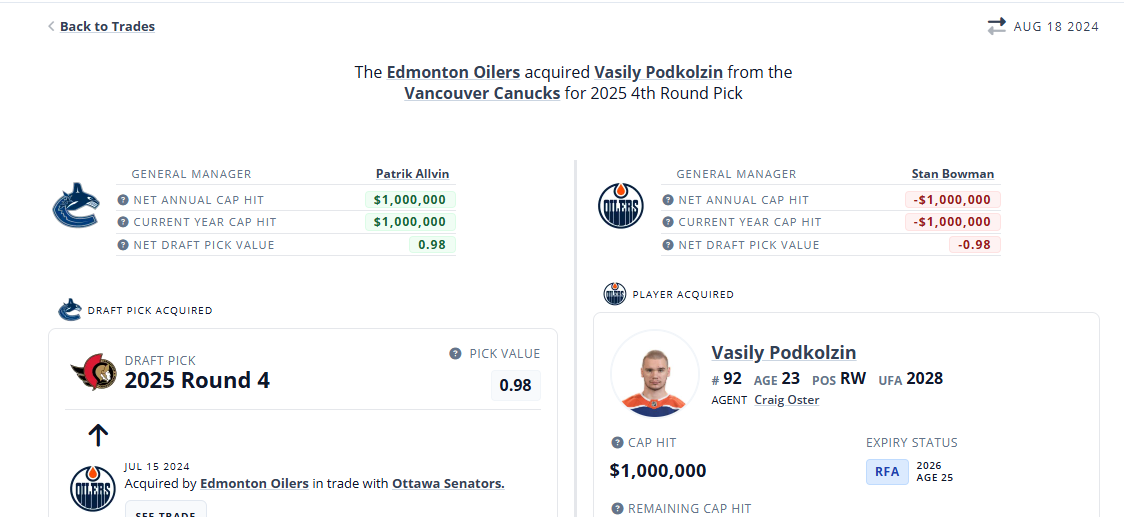The image size is (1124, 517).
Task: Click the help icon beside Remaining Cap Hit
Action: point(616,508)
